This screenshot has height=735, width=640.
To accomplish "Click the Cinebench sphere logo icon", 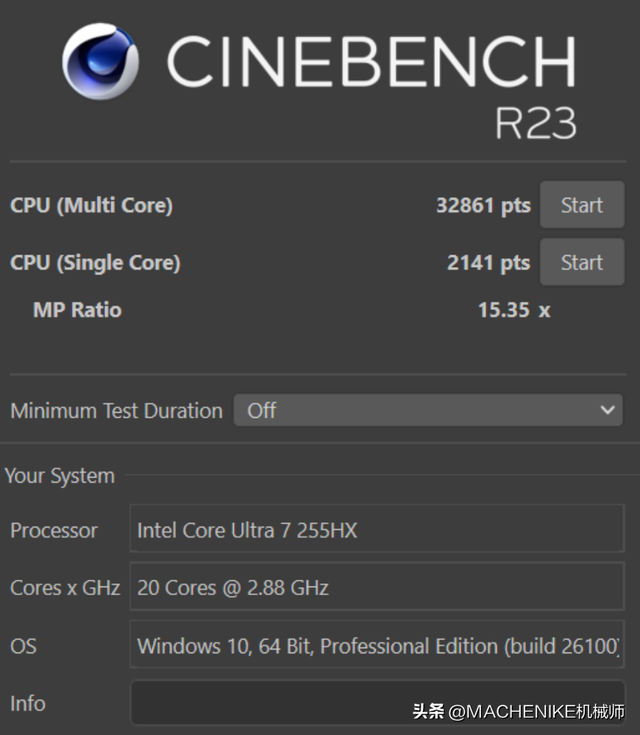I will point(100,61).
